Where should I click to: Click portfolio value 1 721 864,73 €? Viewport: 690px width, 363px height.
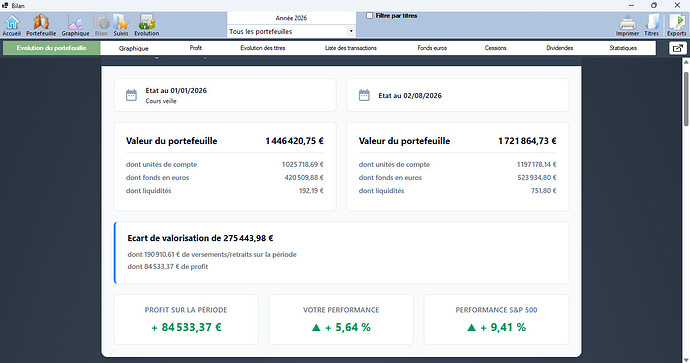point(527,141)
